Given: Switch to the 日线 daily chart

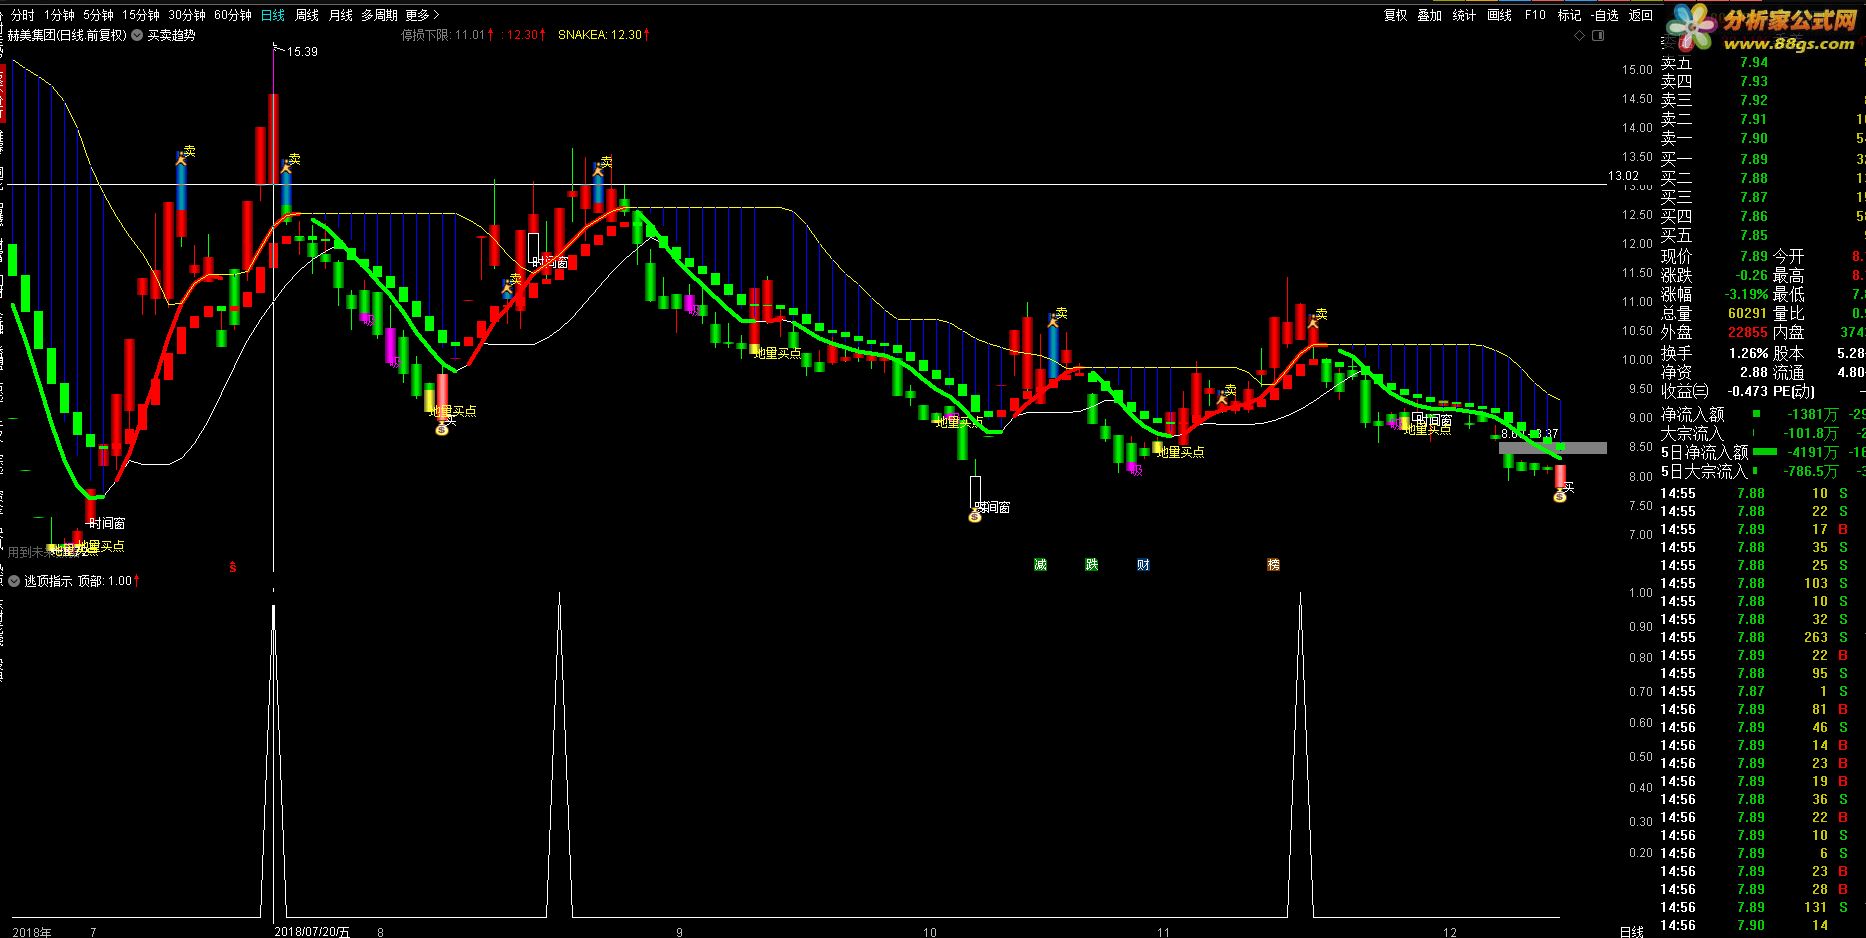Looking at the screenshot, I should coord(272,15).
